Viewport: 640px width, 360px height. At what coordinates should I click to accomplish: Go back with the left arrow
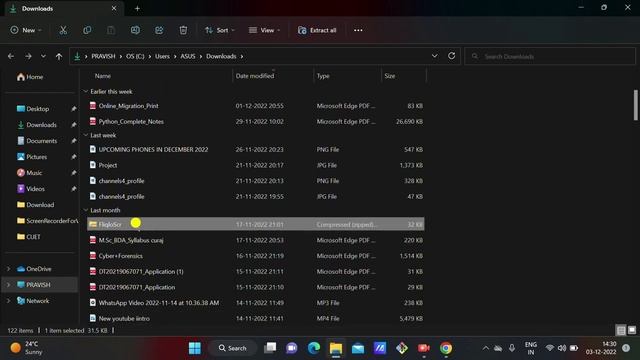(11, 56)
